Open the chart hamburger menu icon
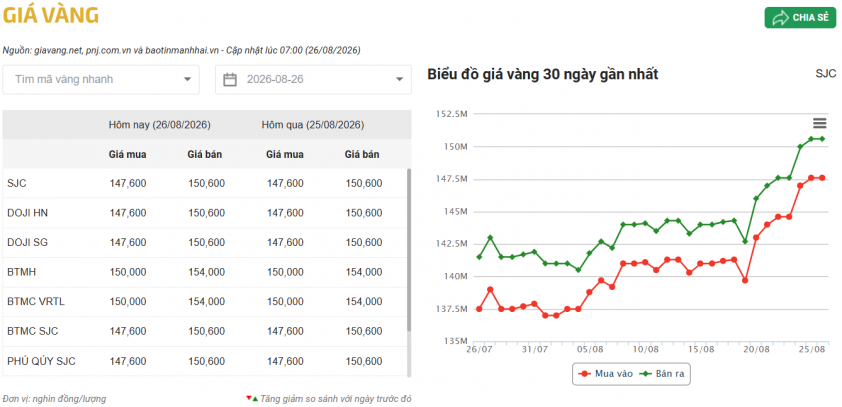The width and height of the screenshot is (842, 407). tap(819, 123)
